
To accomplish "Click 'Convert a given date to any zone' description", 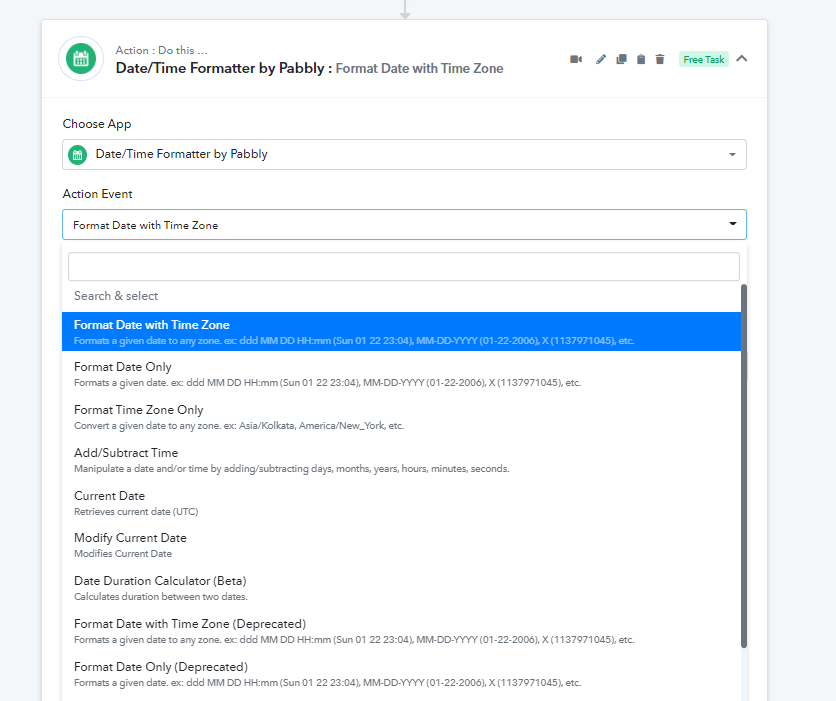I will pyautogui.click(x=239, y=426).
